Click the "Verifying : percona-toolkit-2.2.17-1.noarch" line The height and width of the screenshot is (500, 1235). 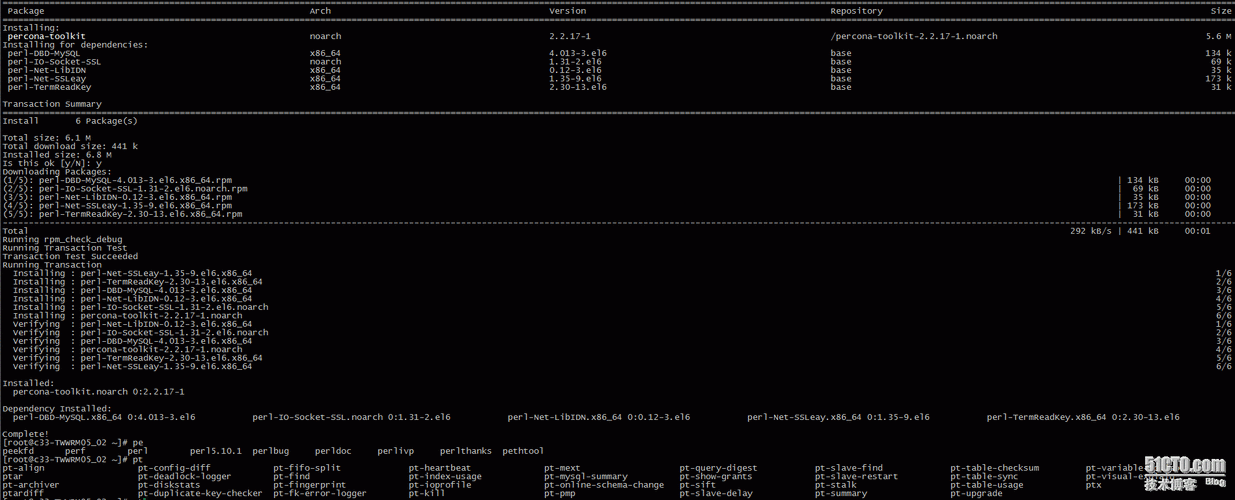point(127,350)
